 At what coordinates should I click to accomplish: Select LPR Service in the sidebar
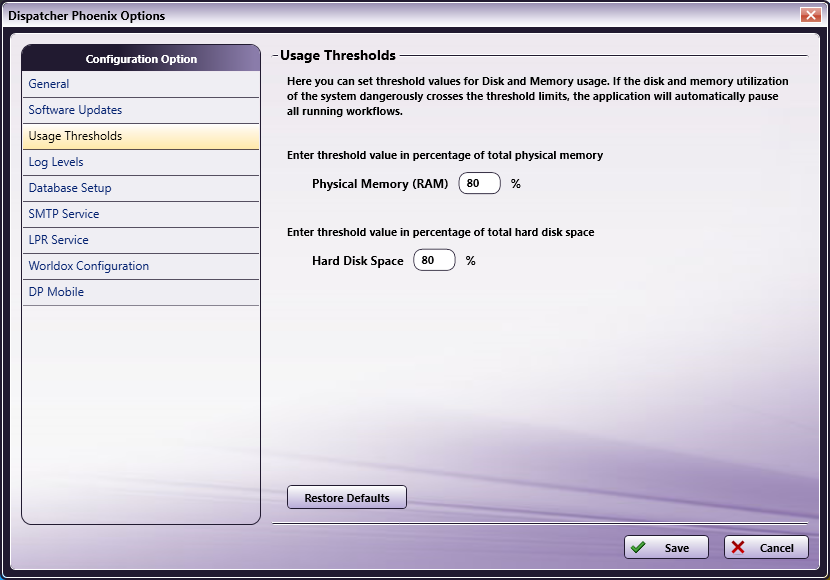coord(141,240)
